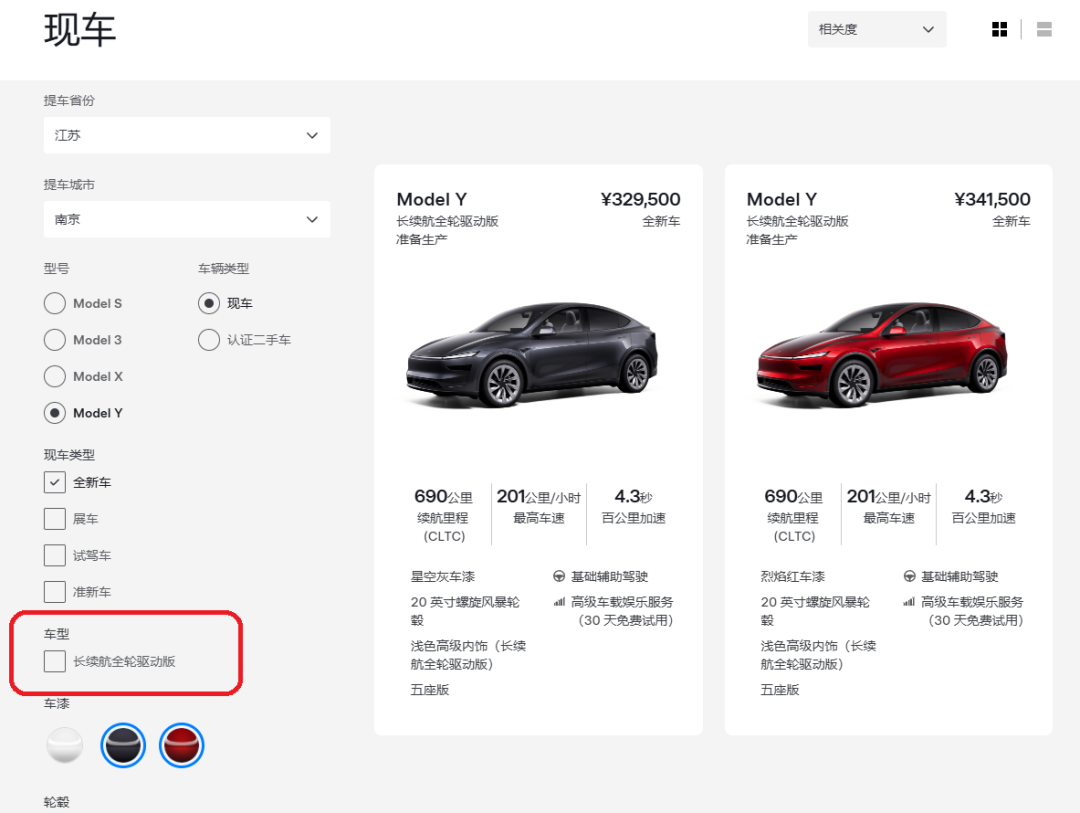Switch to list view layout icon

[1044, 29]
